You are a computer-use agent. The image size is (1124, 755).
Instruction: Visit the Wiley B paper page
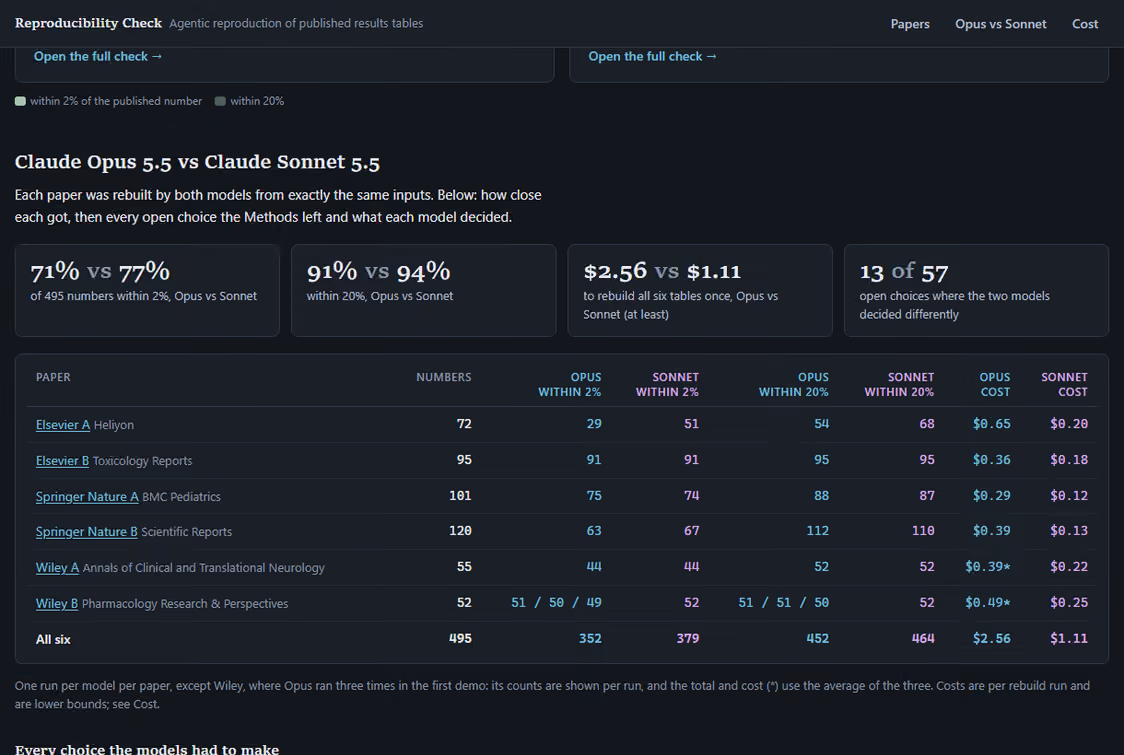[57, 603]
